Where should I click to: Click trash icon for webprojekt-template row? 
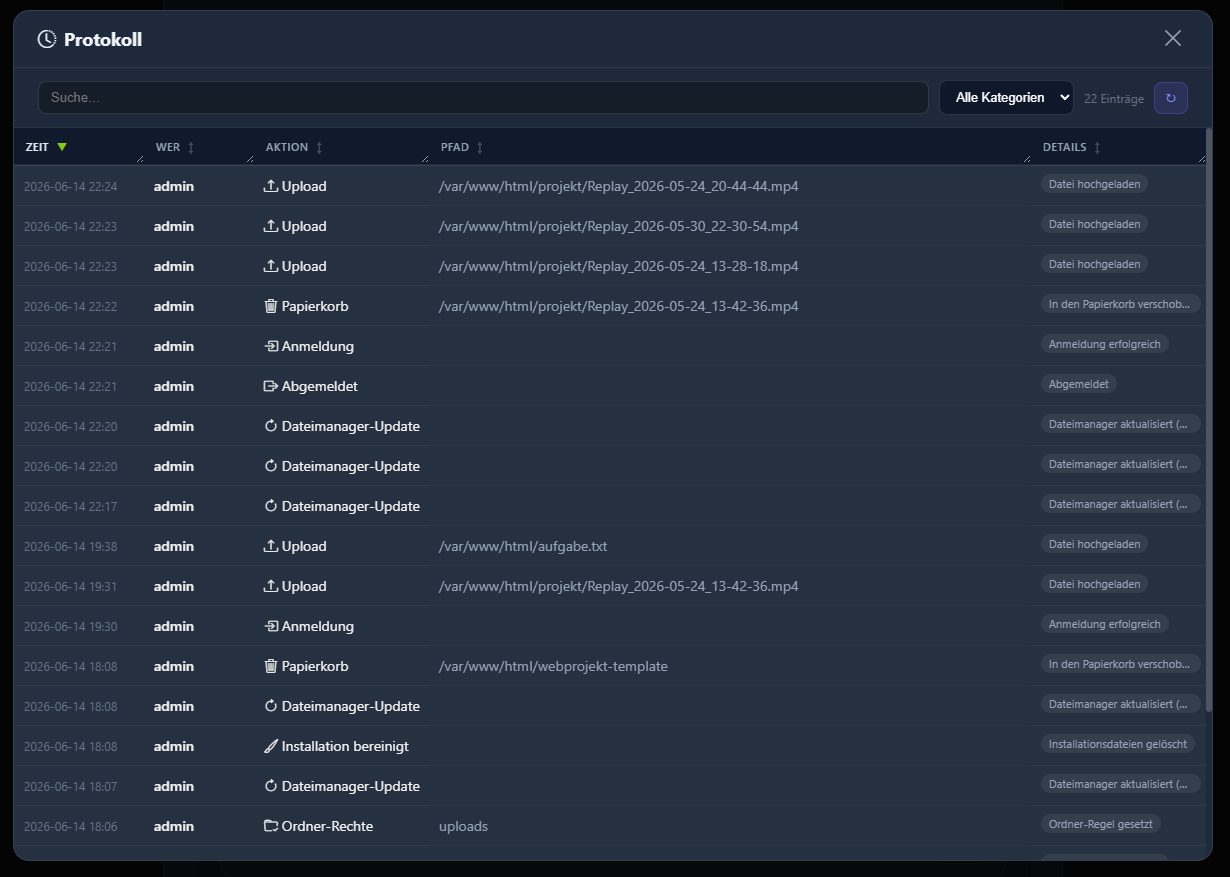coord(270,666)
